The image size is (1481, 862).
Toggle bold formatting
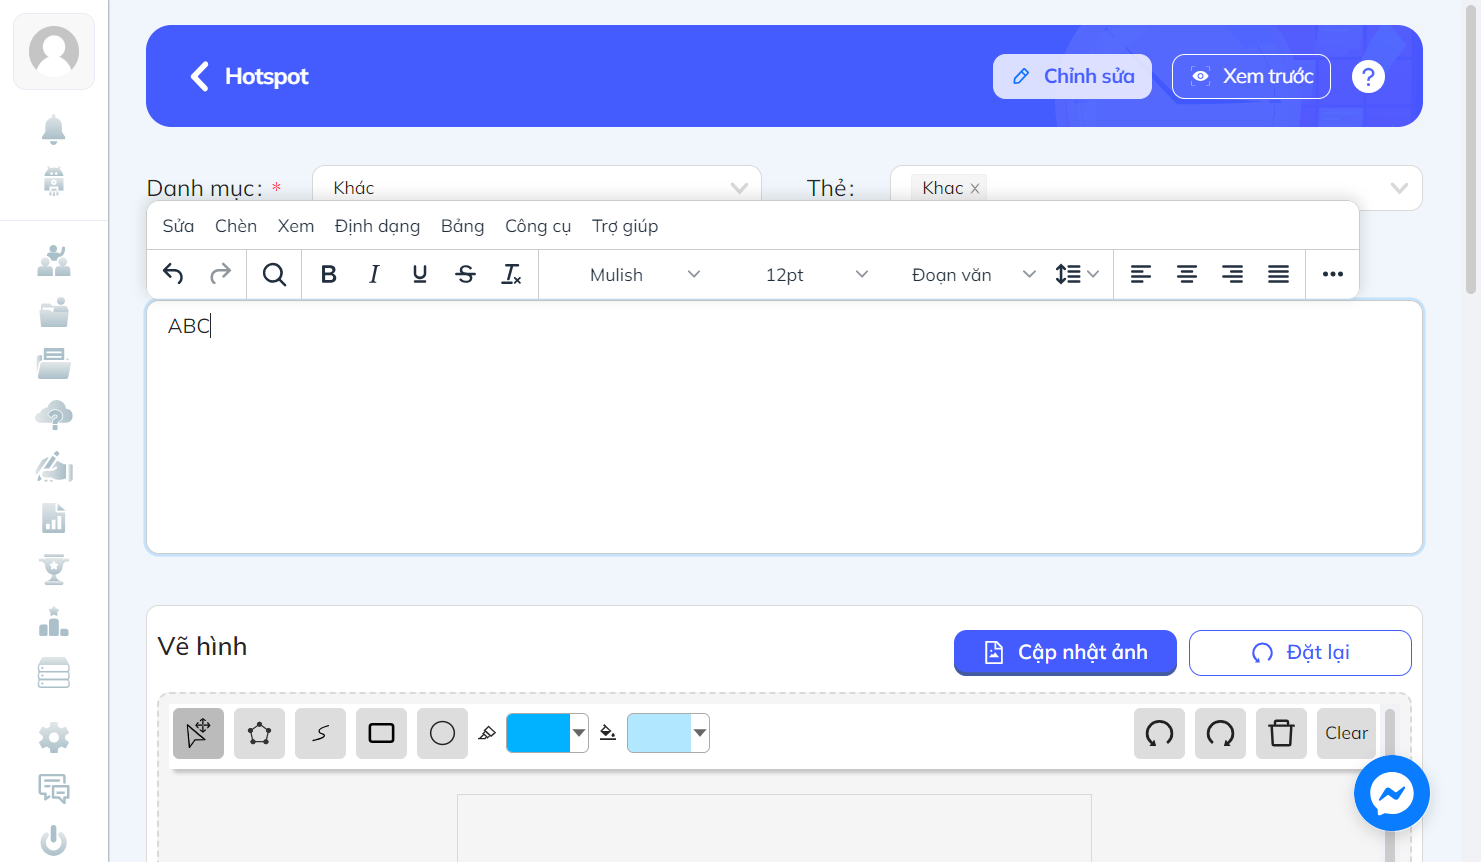tap(328, 274)
